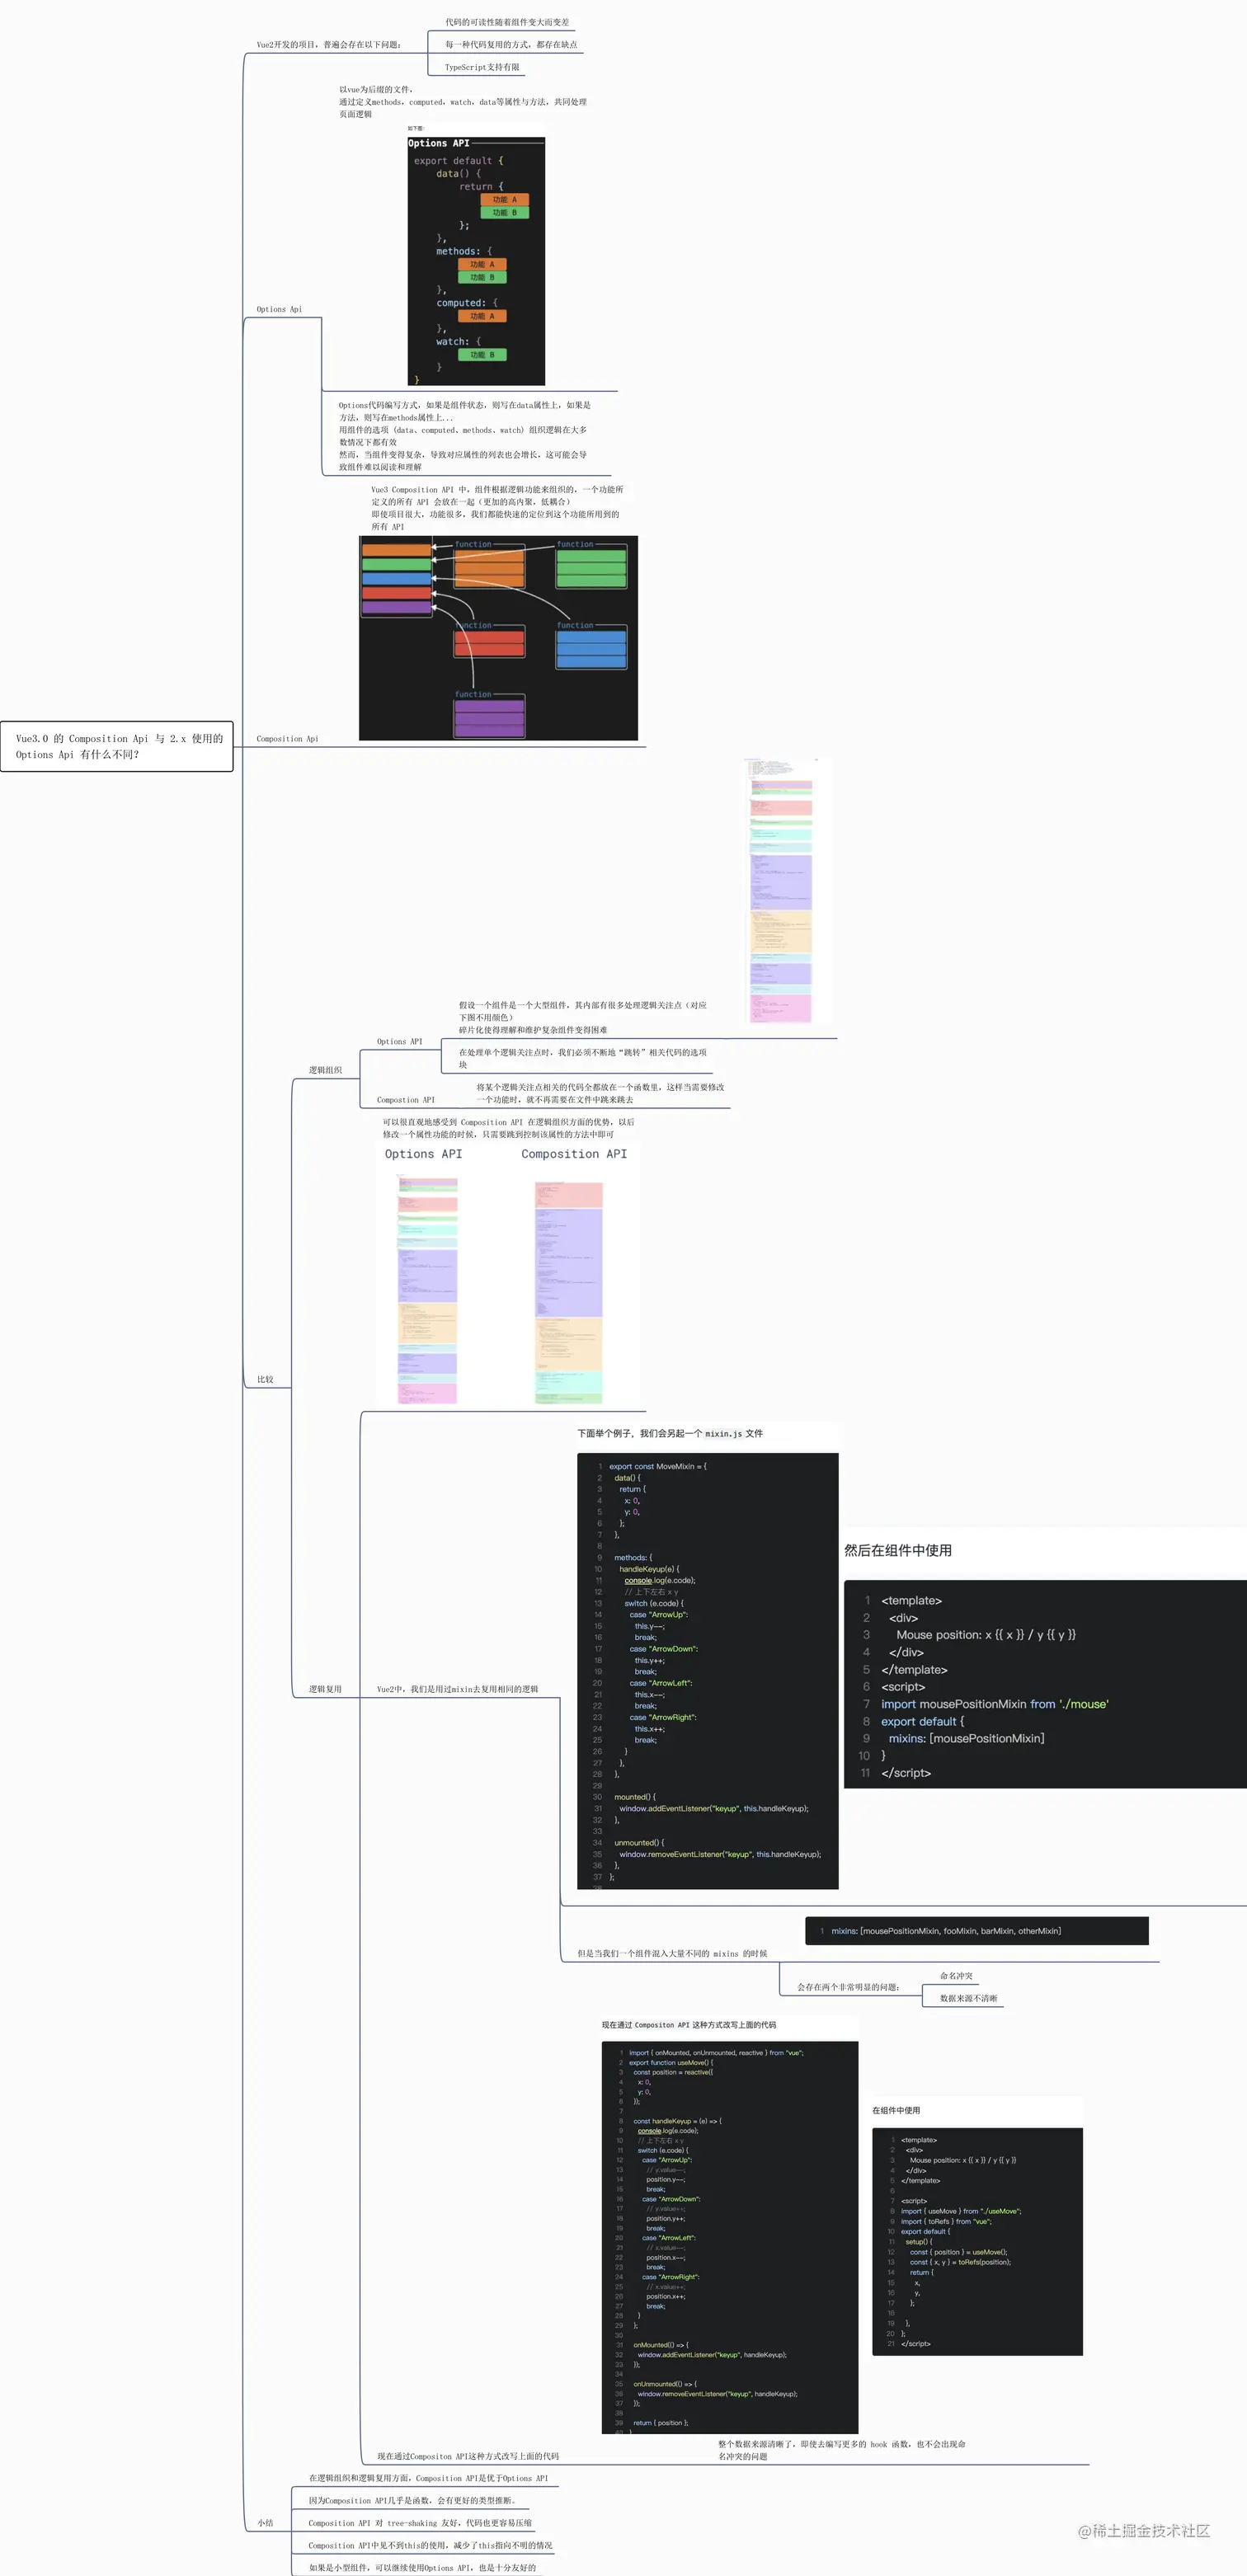Open the '在组件中使用' setup code image
Viewport: 1247px width, 2576px height.
tap(977, 2242)
